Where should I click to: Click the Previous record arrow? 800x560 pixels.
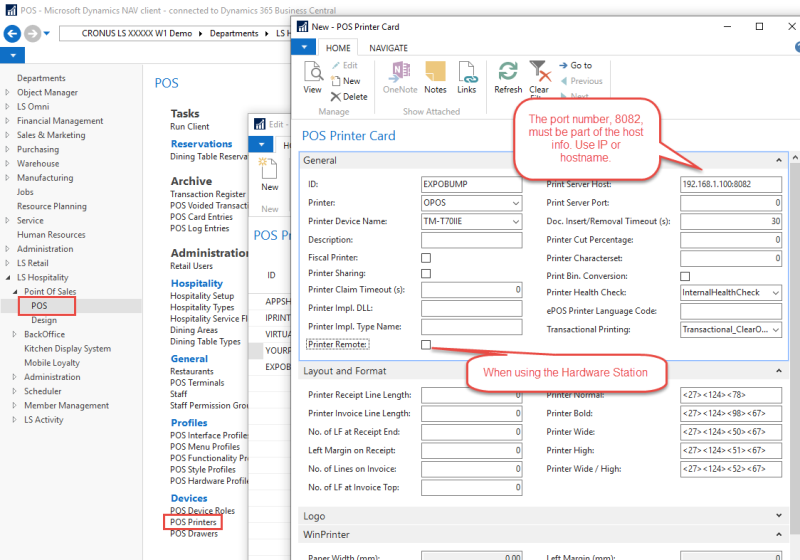coord(581,81)
